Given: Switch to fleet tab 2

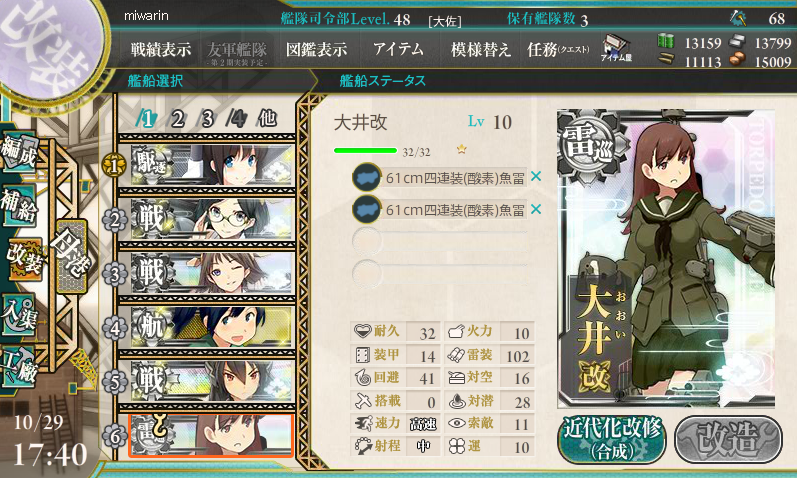Looking at the screenshot, I should tap(177, 119).
